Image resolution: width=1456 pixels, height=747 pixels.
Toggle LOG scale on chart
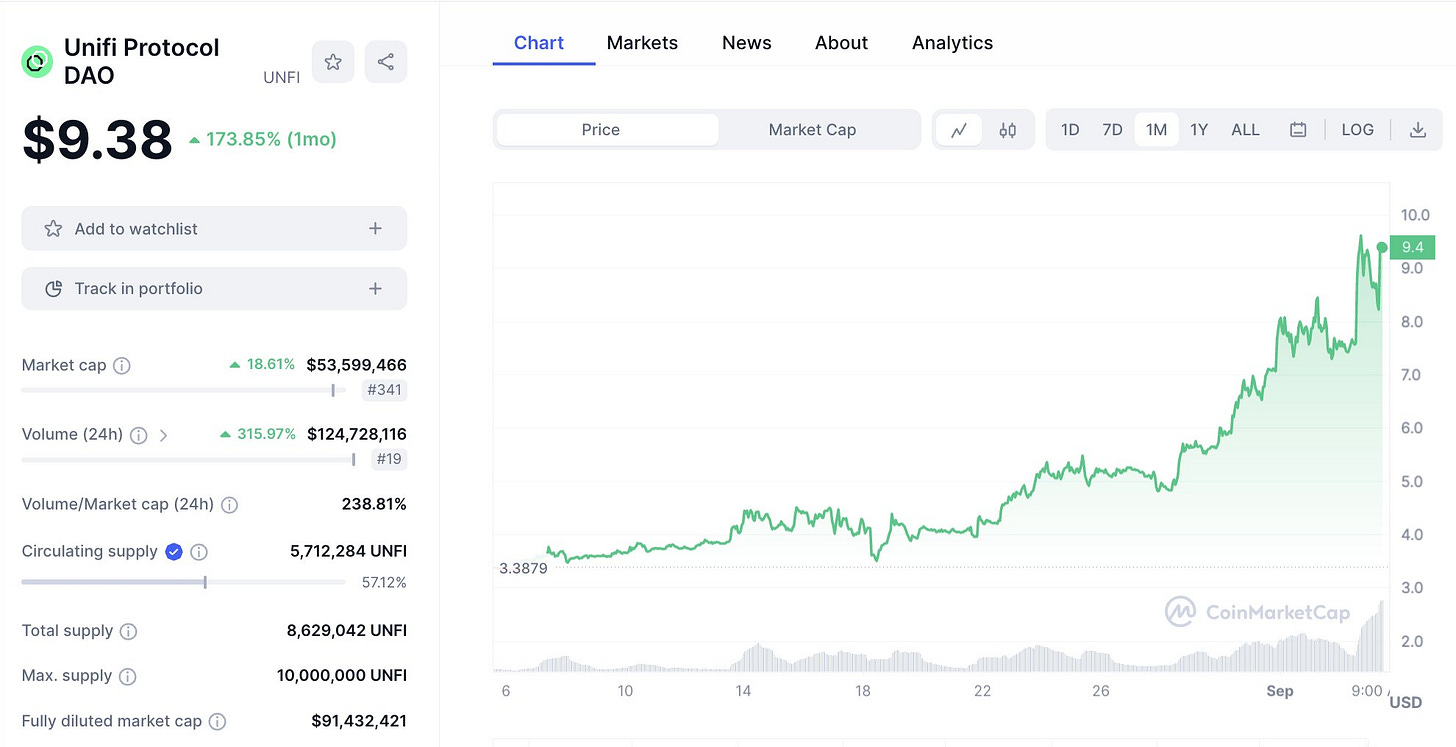1357,130
